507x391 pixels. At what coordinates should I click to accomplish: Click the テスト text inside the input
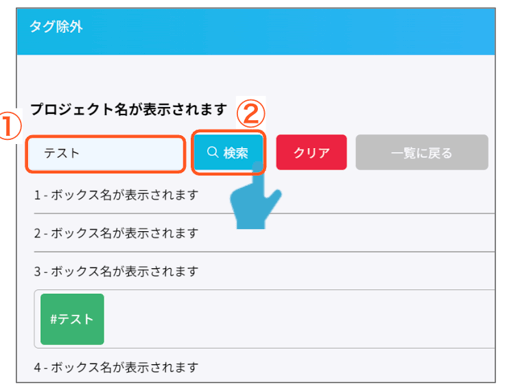click(x=62, y=153)
